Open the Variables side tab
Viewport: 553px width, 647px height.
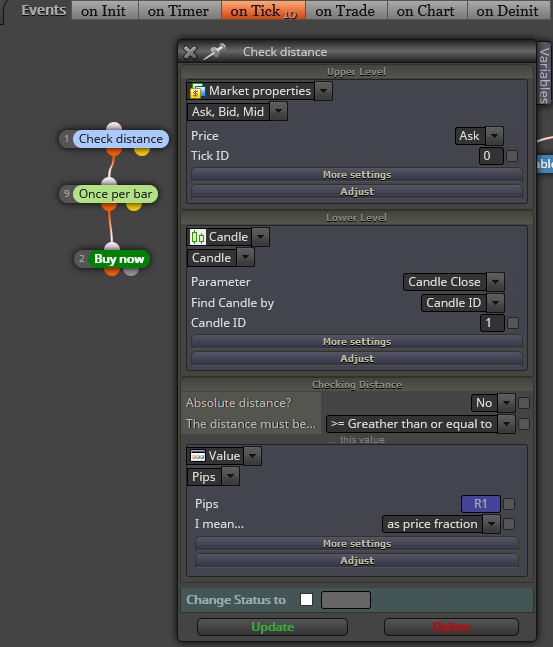click(544, 74)
